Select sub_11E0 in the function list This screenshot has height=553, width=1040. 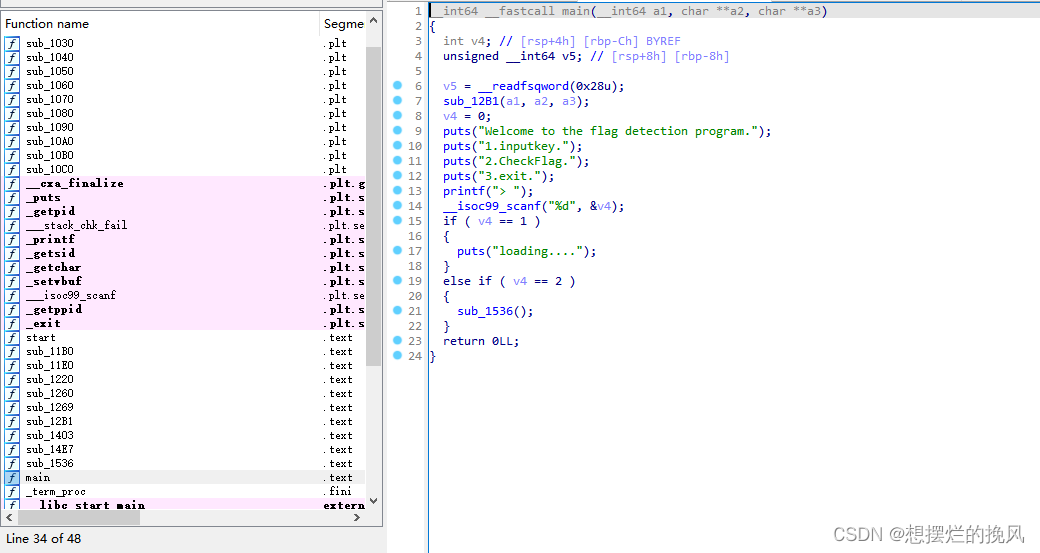pos(50,365)
